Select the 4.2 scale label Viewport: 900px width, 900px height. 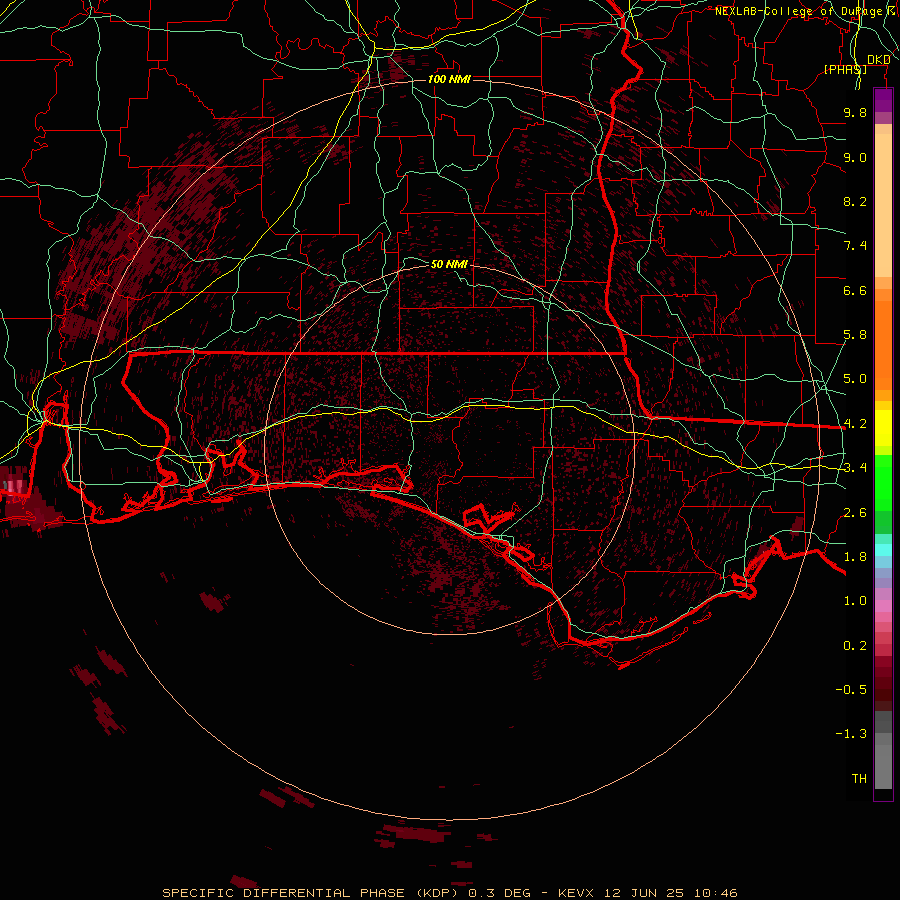[855, 424]
